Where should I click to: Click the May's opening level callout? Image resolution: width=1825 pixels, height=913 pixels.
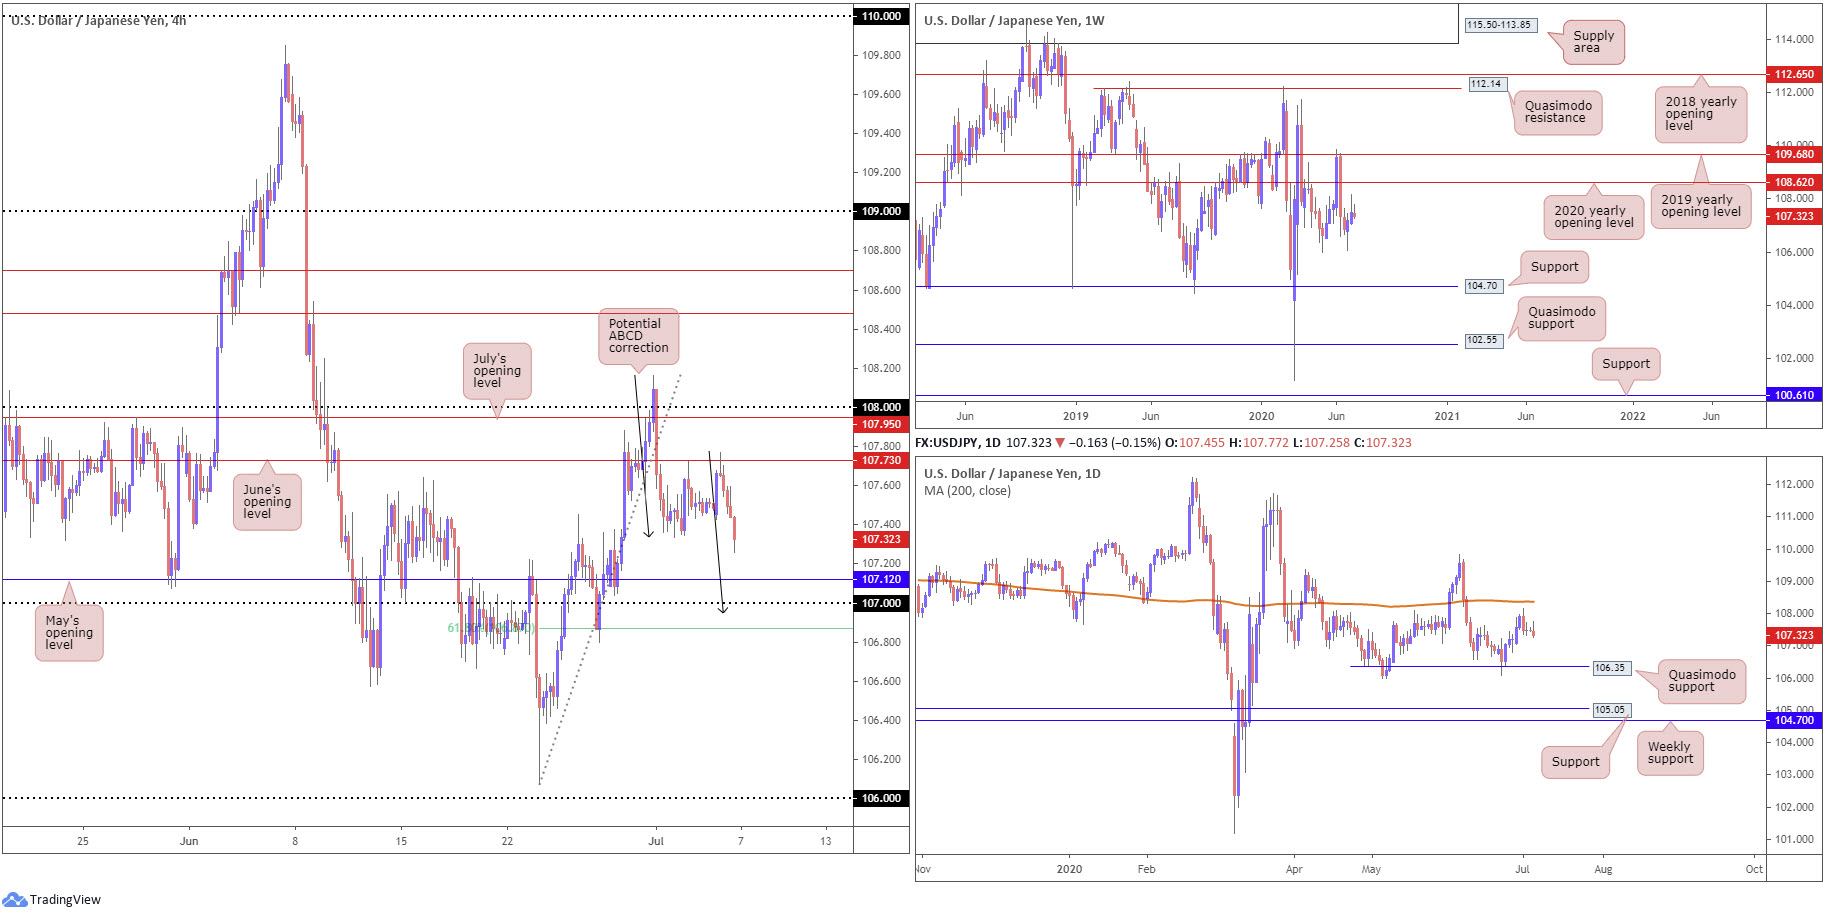tap(69, 632)
